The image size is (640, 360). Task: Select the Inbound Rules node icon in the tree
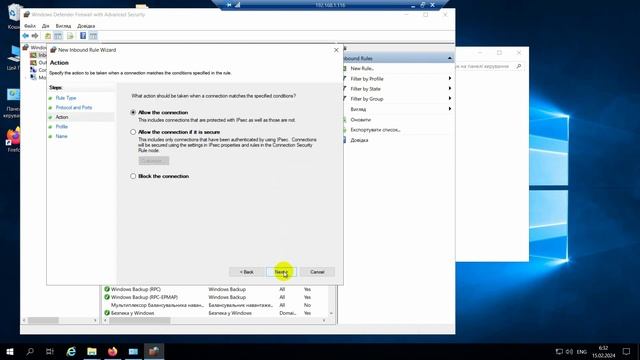click(x=33, y=55)
